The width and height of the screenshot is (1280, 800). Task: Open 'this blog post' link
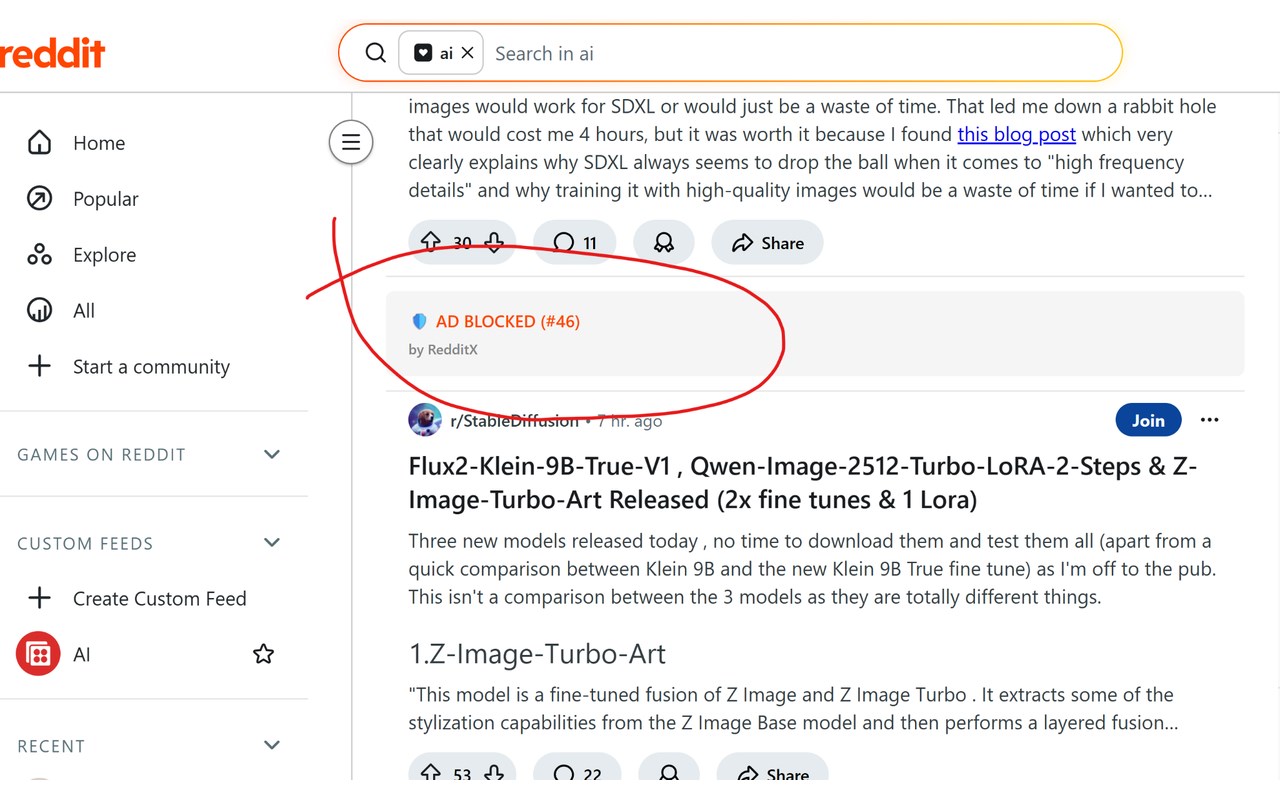(1016, 134)
